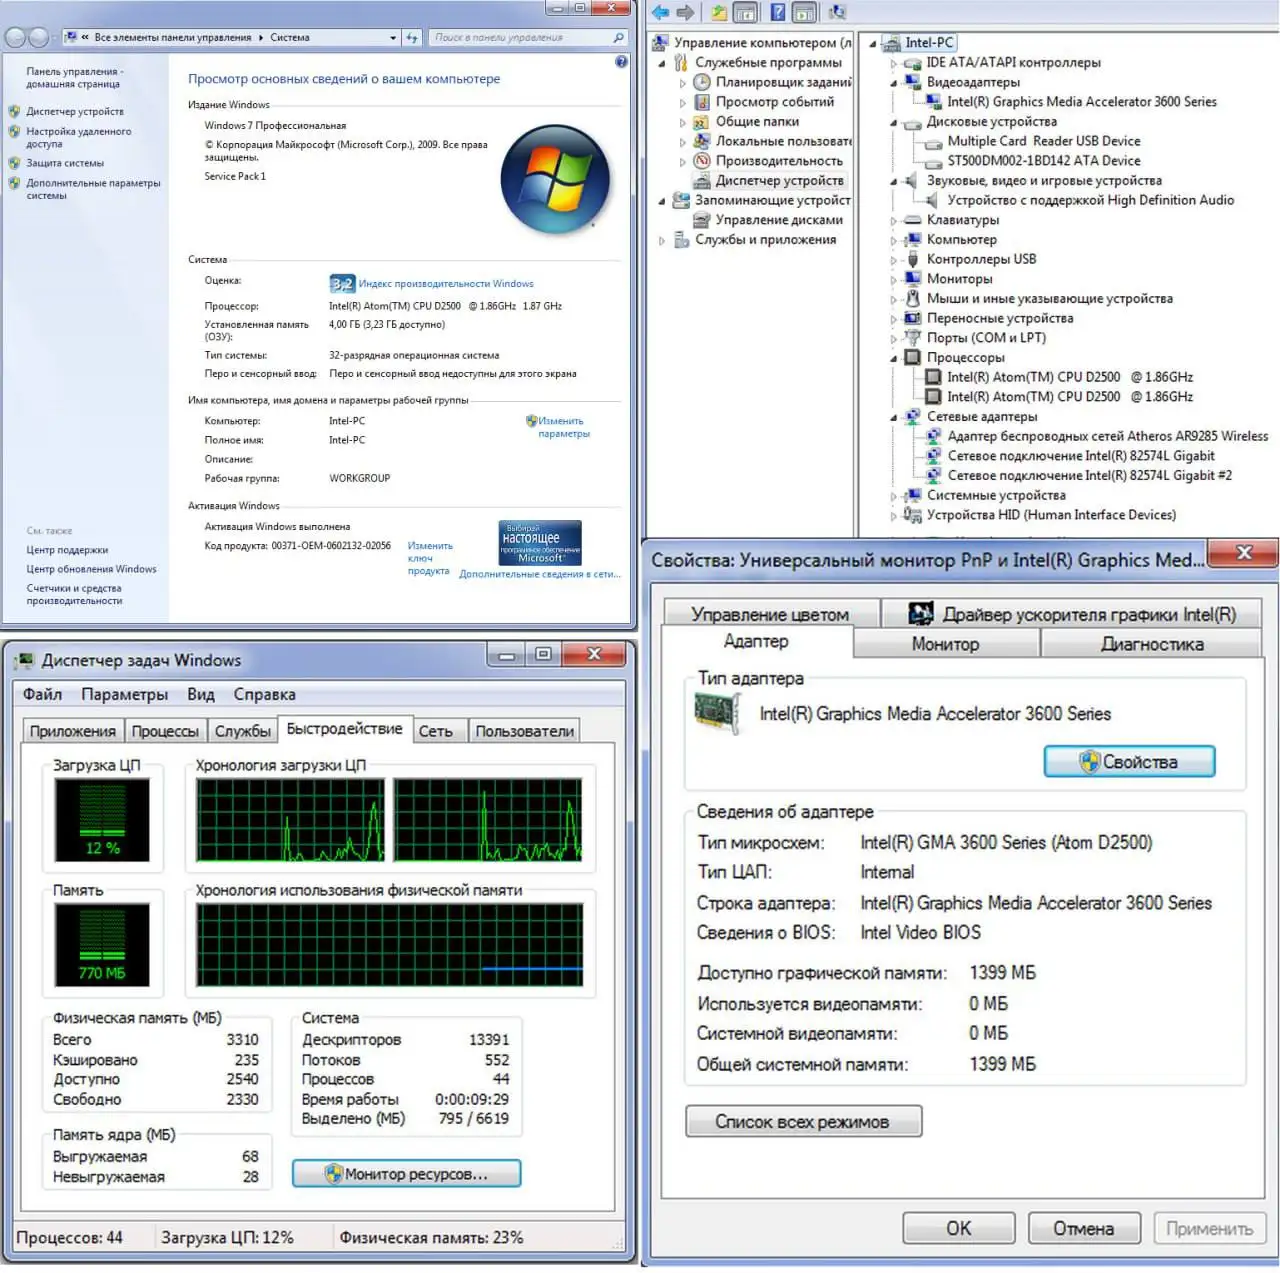Open the Диагностика tab in properties dialog
This screenshot has width=1280, height=1273.
coord(1152,644)
